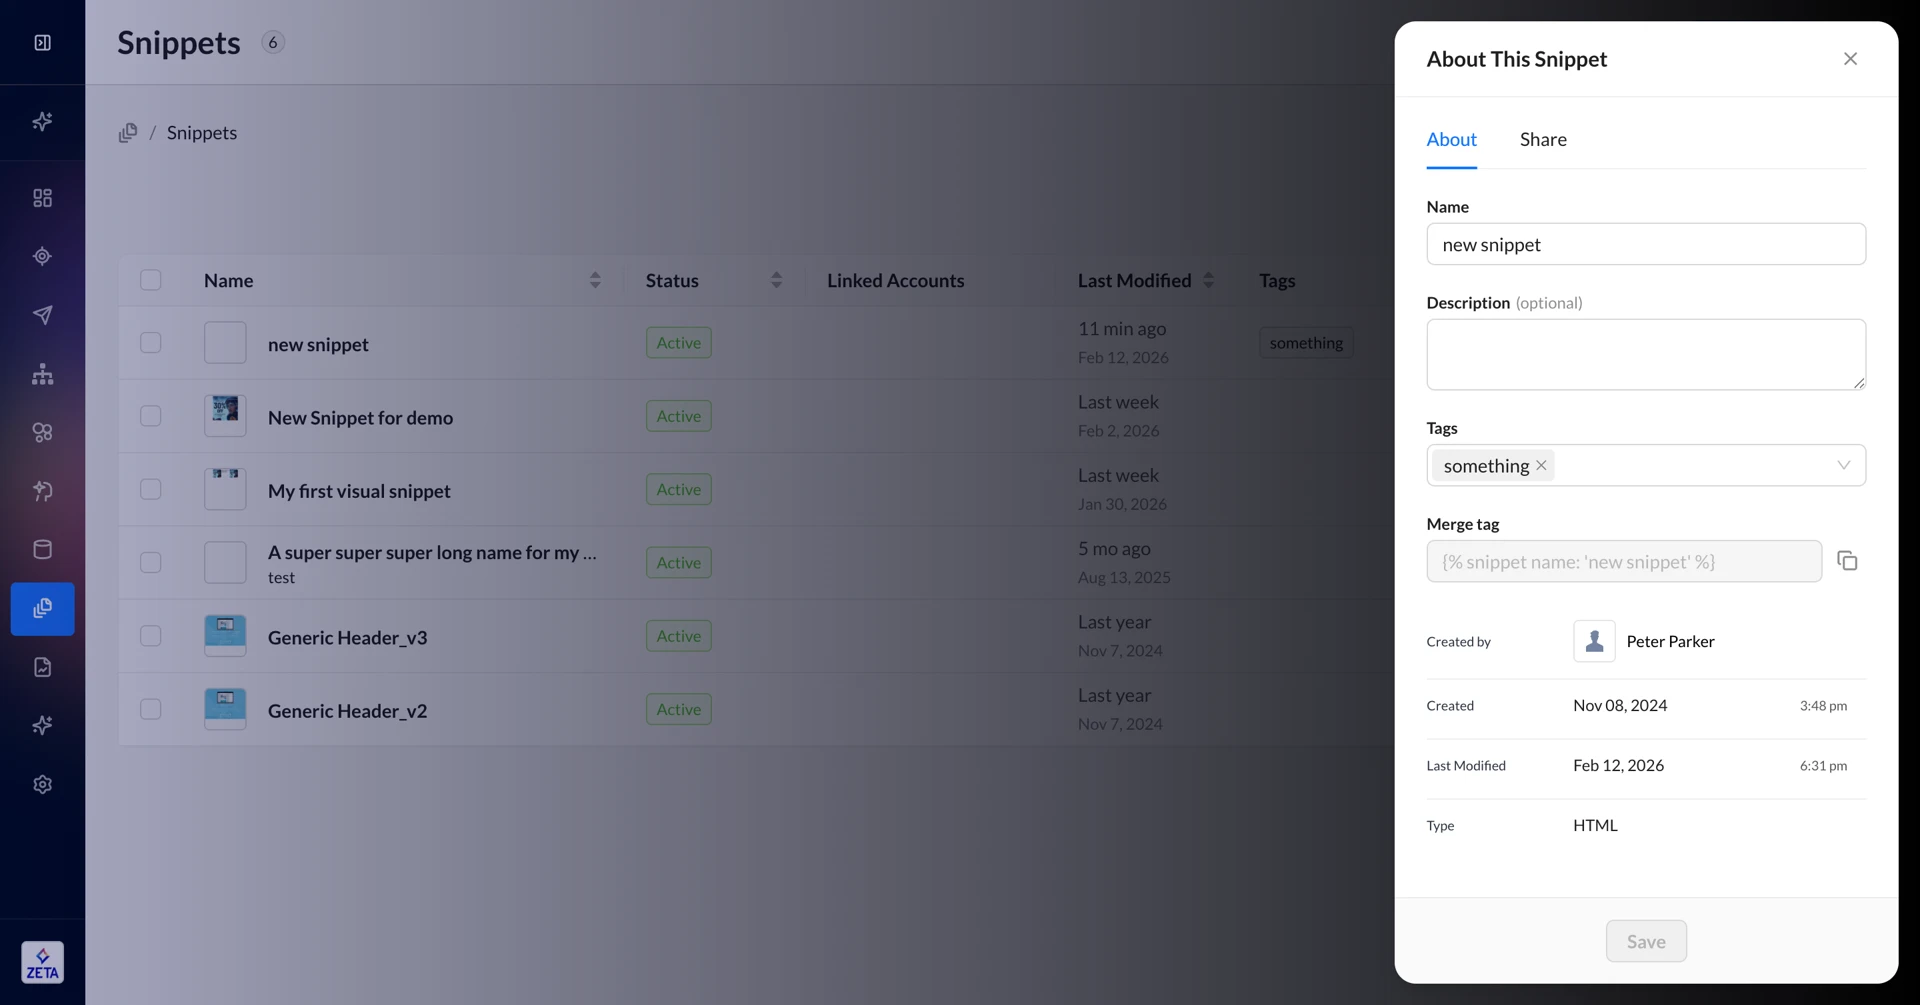Viewport: 1920px width, 1005px height.
Task: Switch to the Share tab
Action: (x=1542, y=140)
